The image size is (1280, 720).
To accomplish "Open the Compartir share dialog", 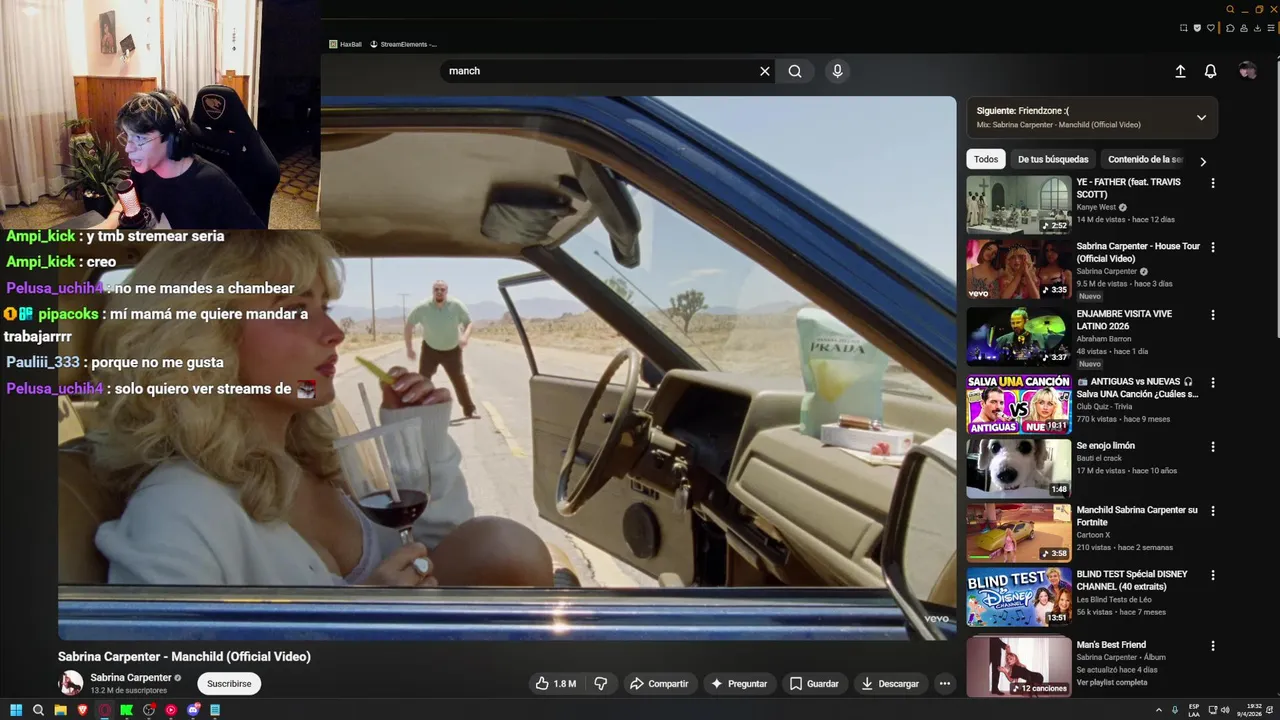I will tap(658, 684).
